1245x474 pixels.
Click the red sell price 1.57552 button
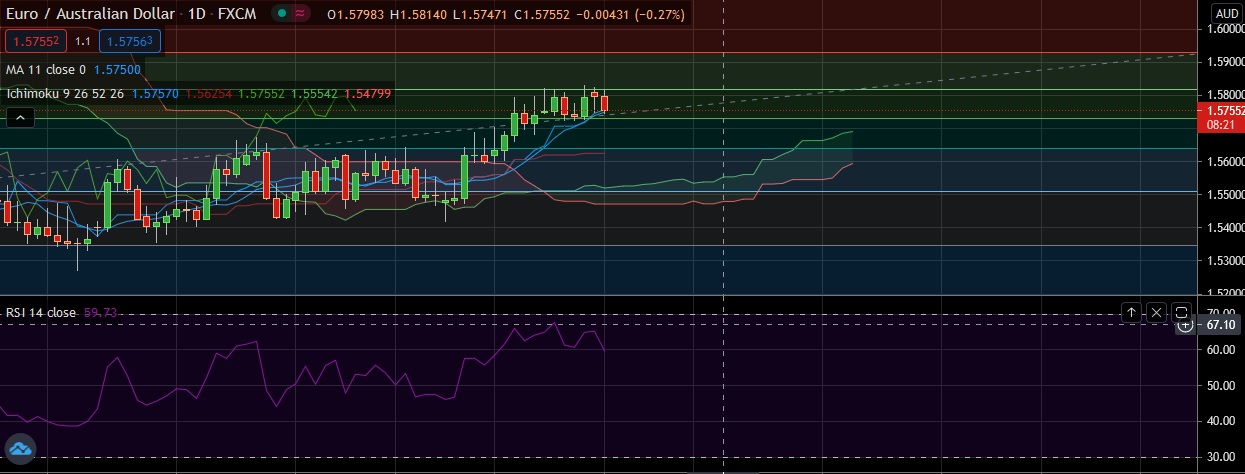tap(36, 41)
